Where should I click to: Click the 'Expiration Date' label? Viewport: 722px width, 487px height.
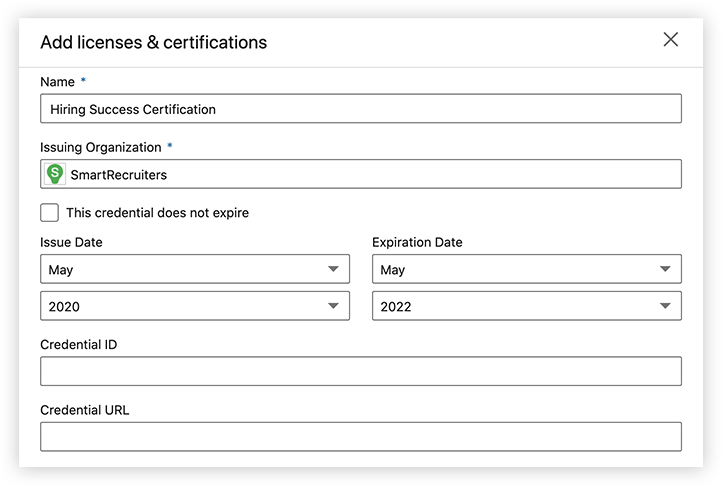[x=417, y=242]
